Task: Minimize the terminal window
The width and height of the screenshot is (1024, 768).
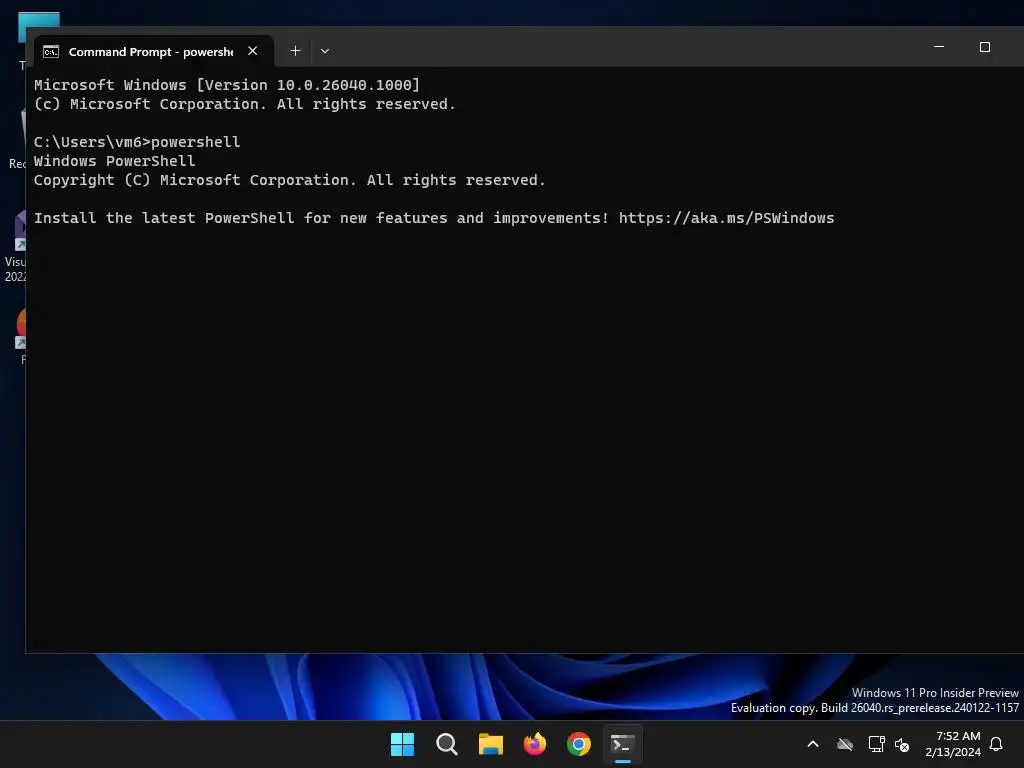Action: point(938,47)
